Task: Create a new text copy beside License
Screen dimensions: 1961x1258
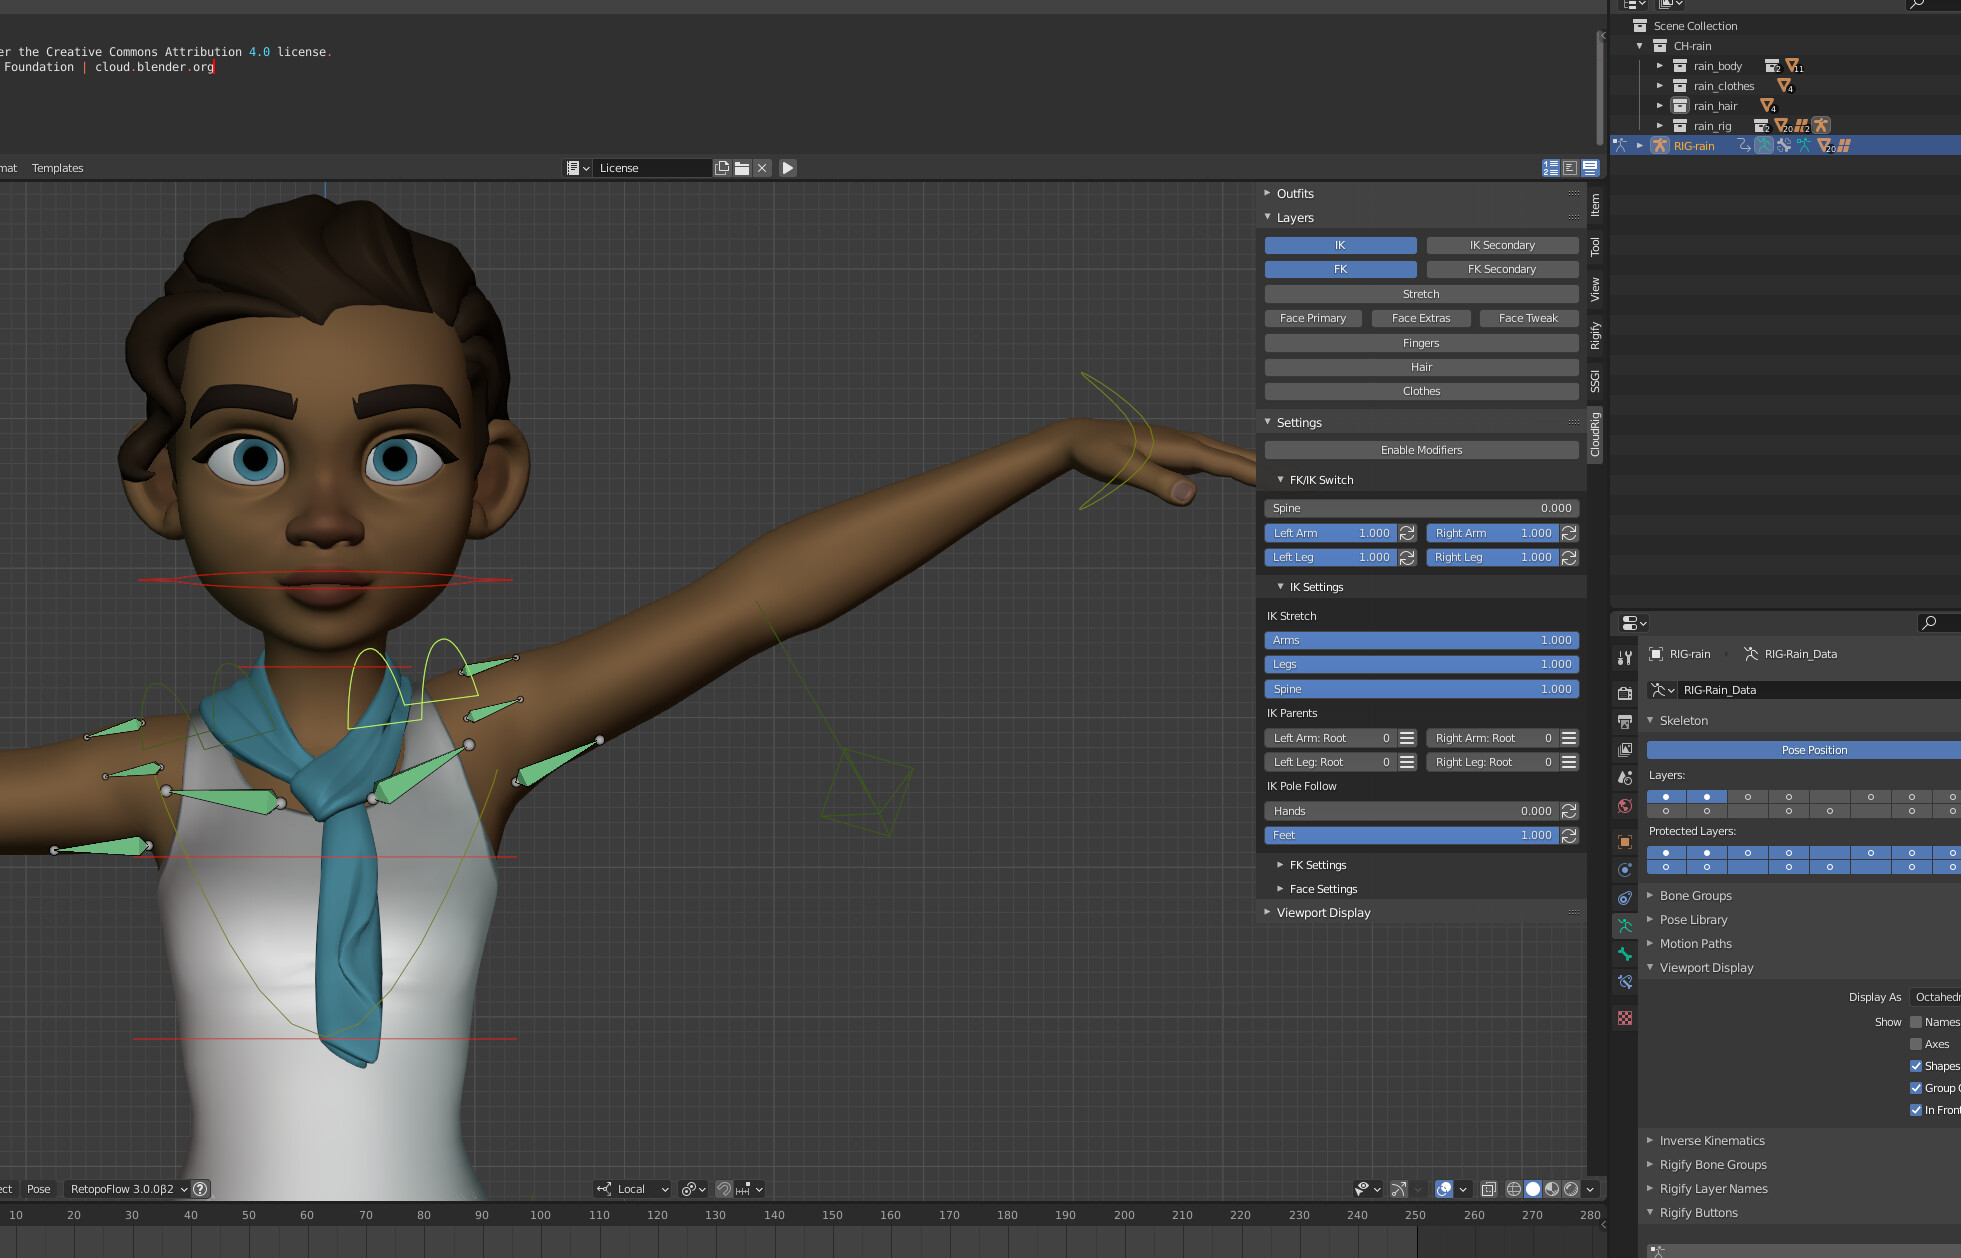Action: click(x=722, y=168)
